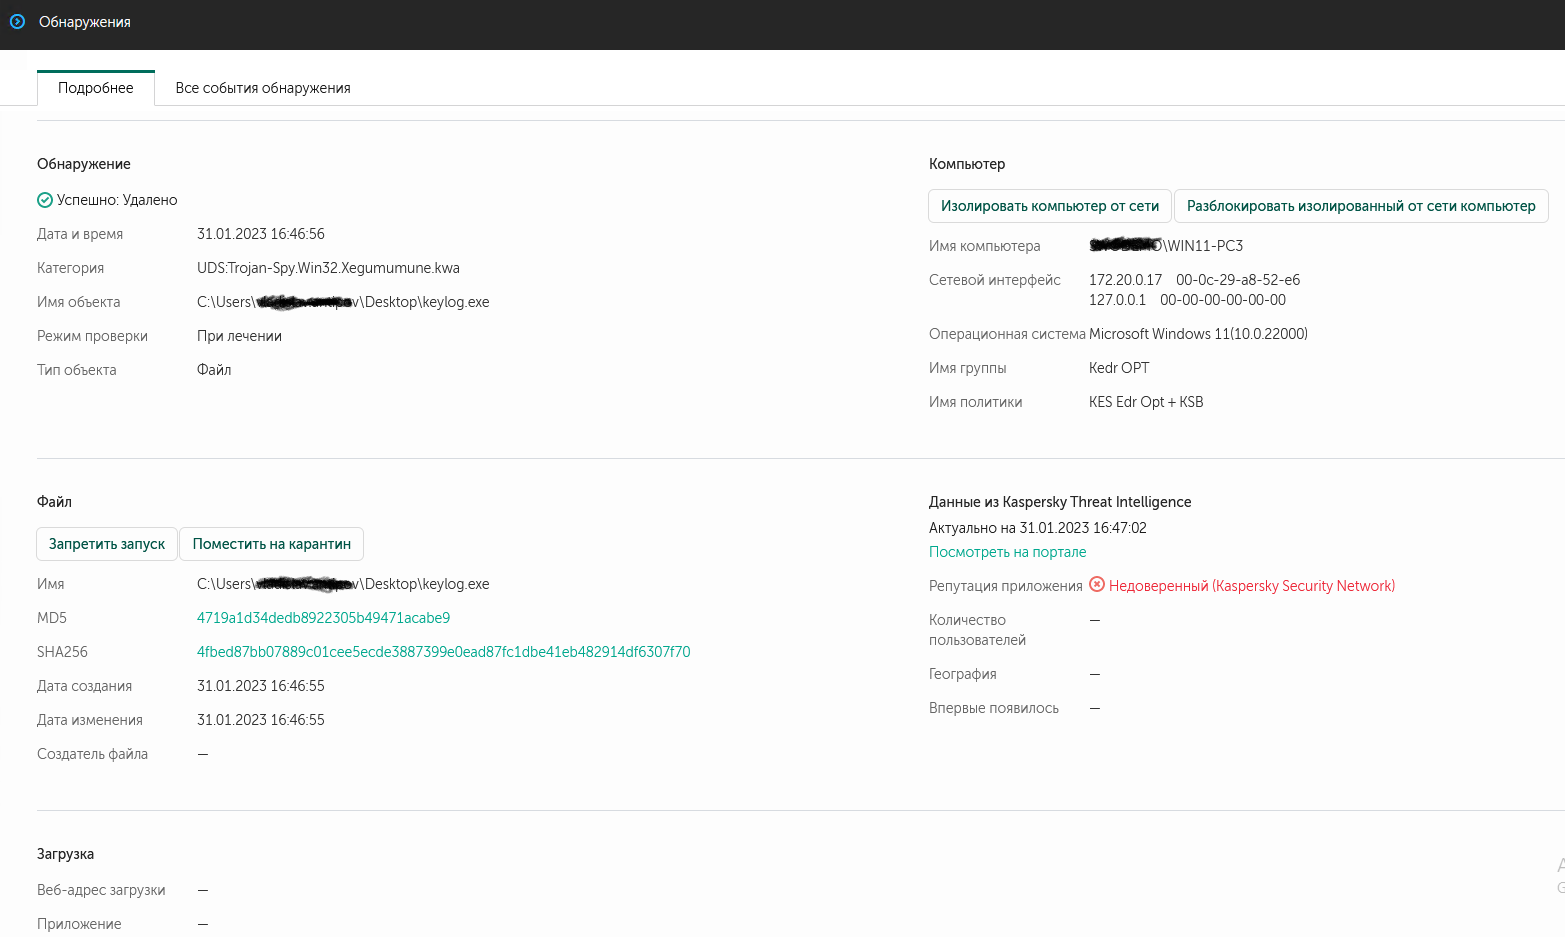1565x937 pixels.
Task: Switch to the Подробнее tab
Action: (96, 88)
